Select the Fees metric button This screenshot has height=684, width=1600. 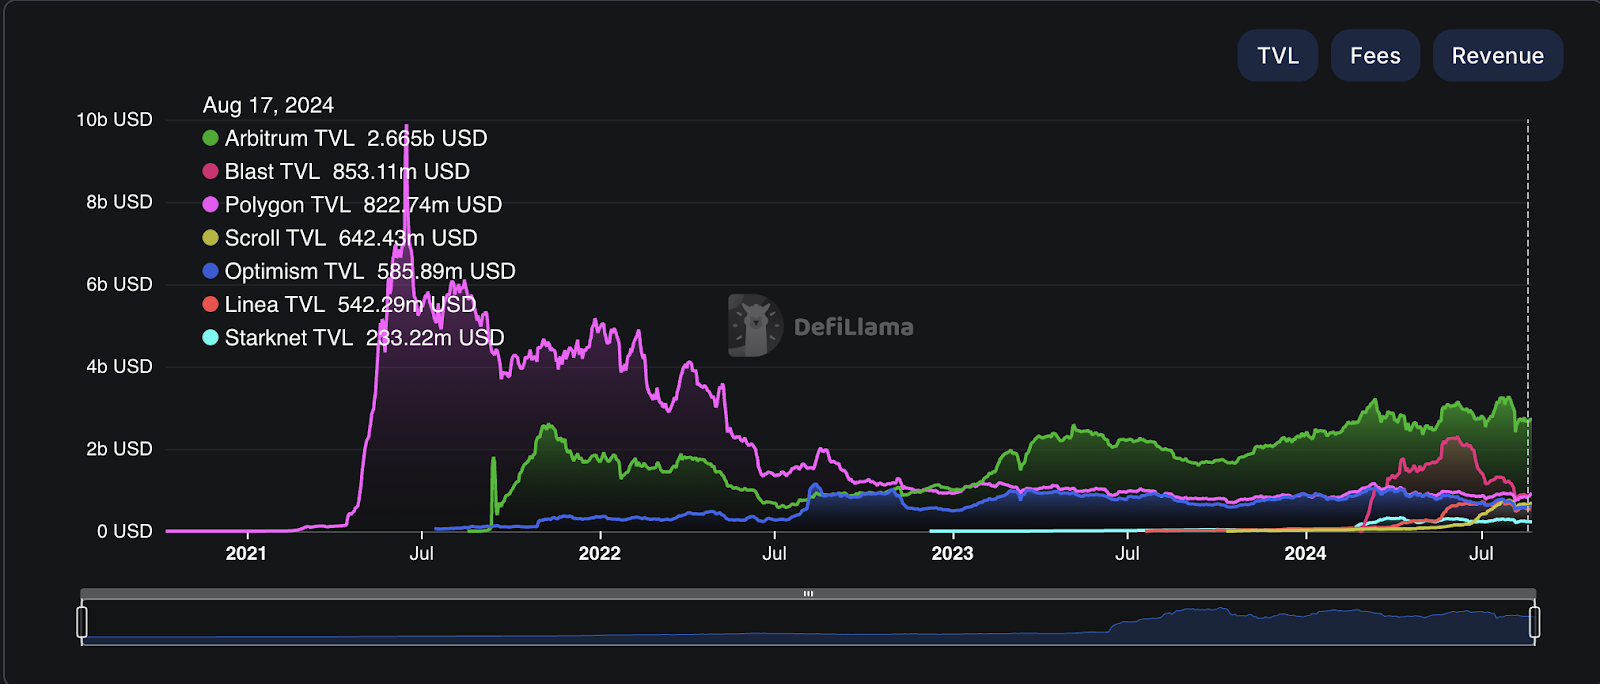pos(1375,56)
